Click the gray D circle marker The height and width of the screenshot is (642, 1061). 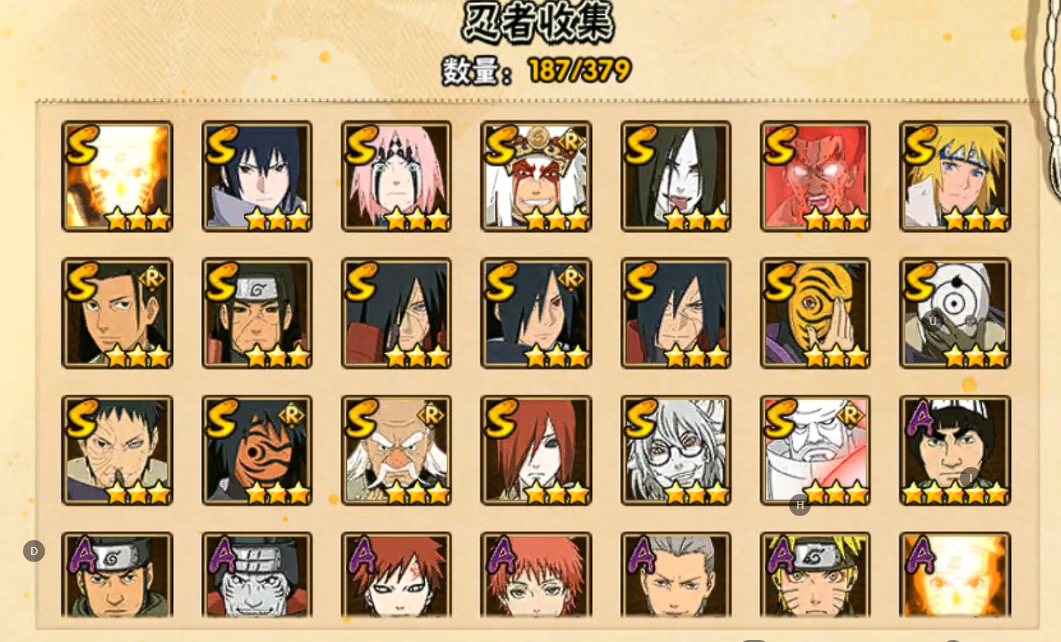click(x=34, y=551)
